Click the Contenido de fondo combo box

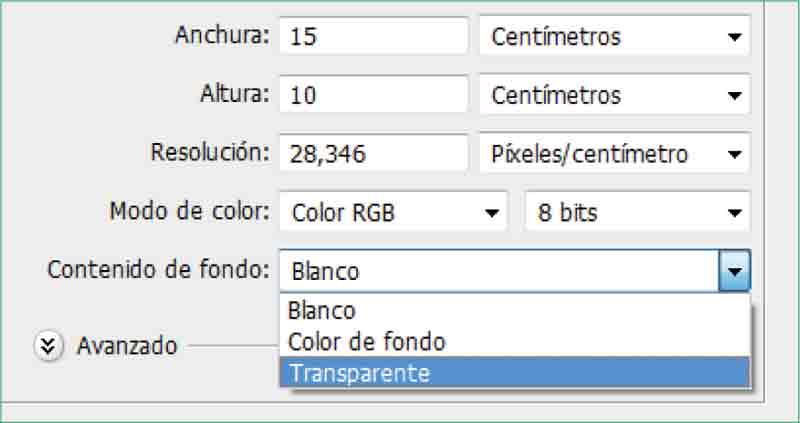pyautogui.click(x=498, y=271)
